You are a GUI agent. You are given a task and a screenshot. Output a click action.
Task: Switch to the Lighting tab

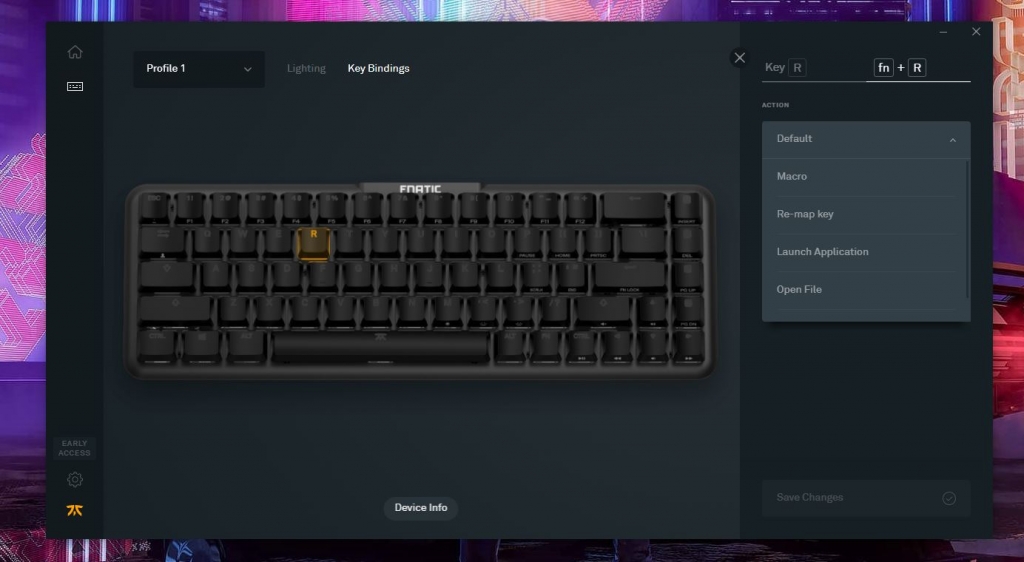(x=306, y=69)
